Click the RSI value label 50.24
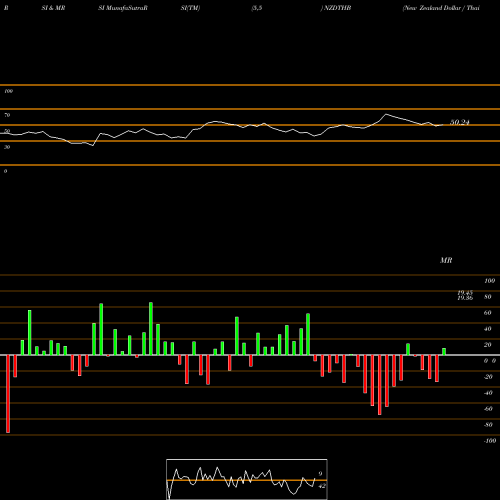This screenshot has width=500, height=500. 460,122
